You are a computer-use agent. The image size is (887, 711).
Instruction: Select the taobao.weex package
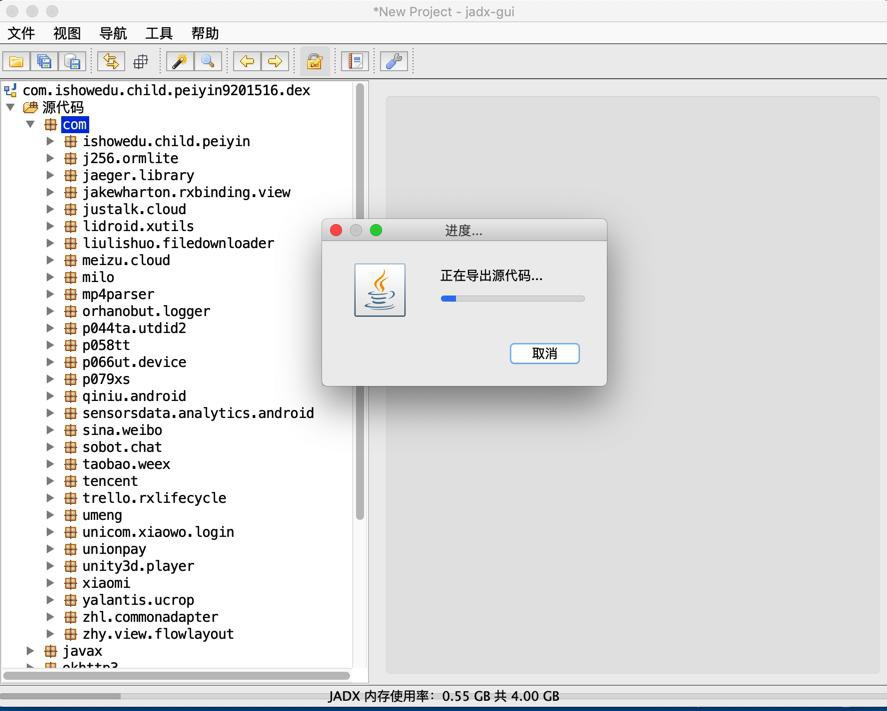click(x=126, y=464)
